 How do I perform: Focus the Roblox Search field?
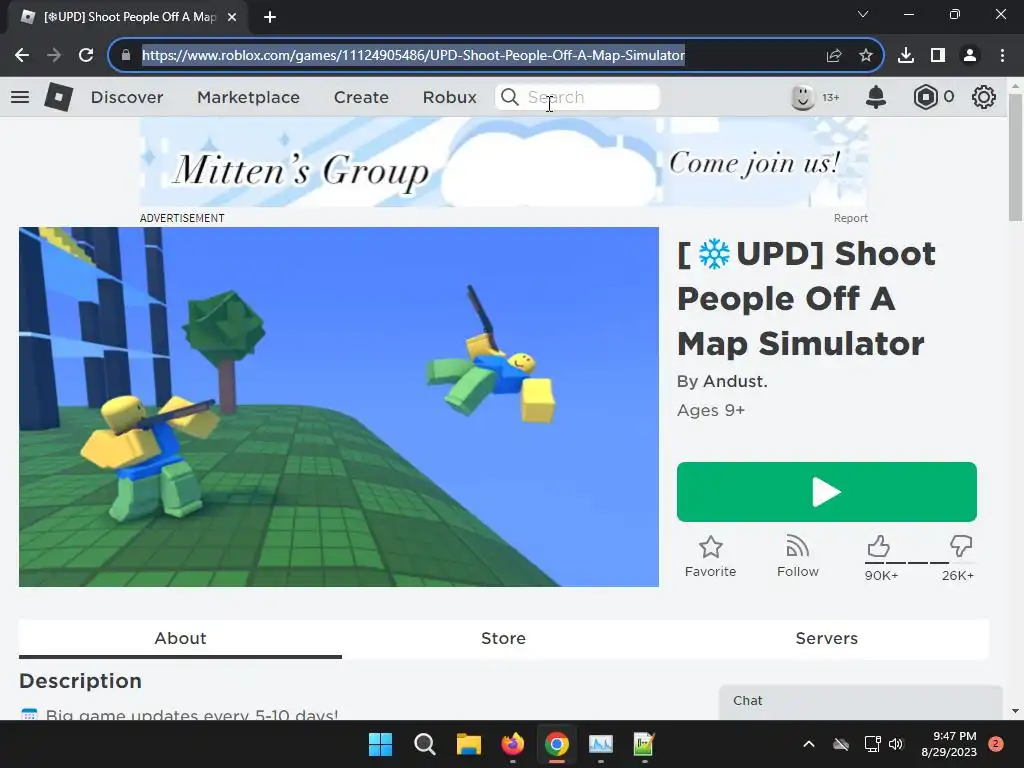[577, 97]
